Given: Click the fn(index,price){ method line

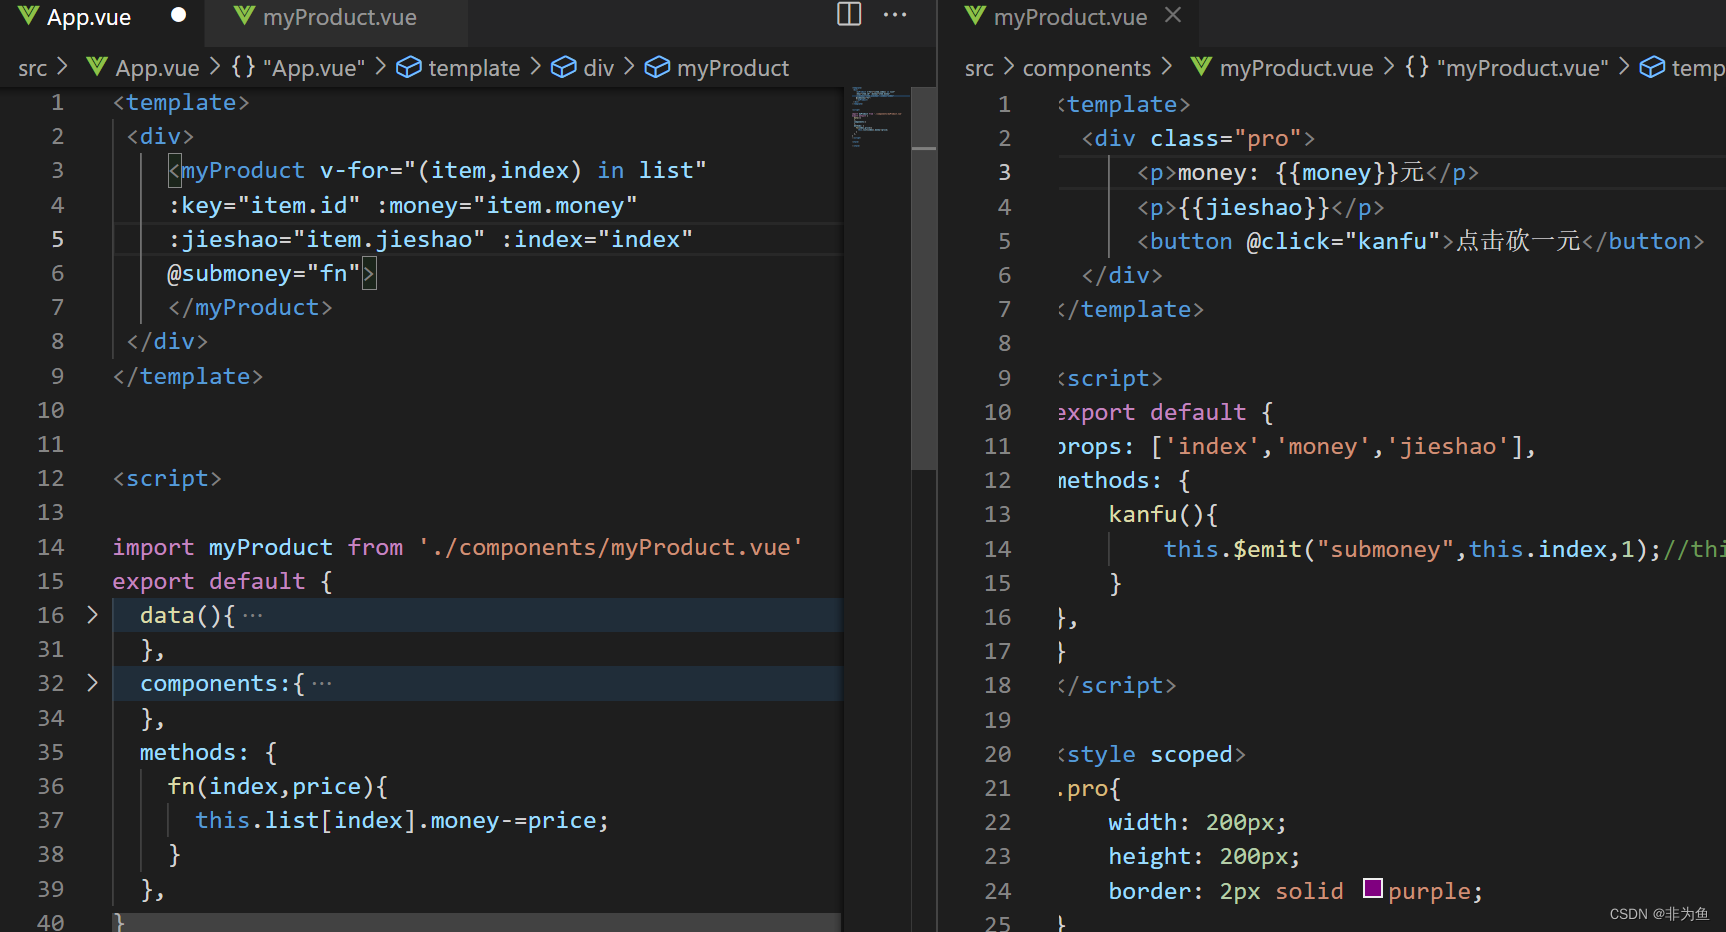Looking at the screenshot, I should (277, 786).
